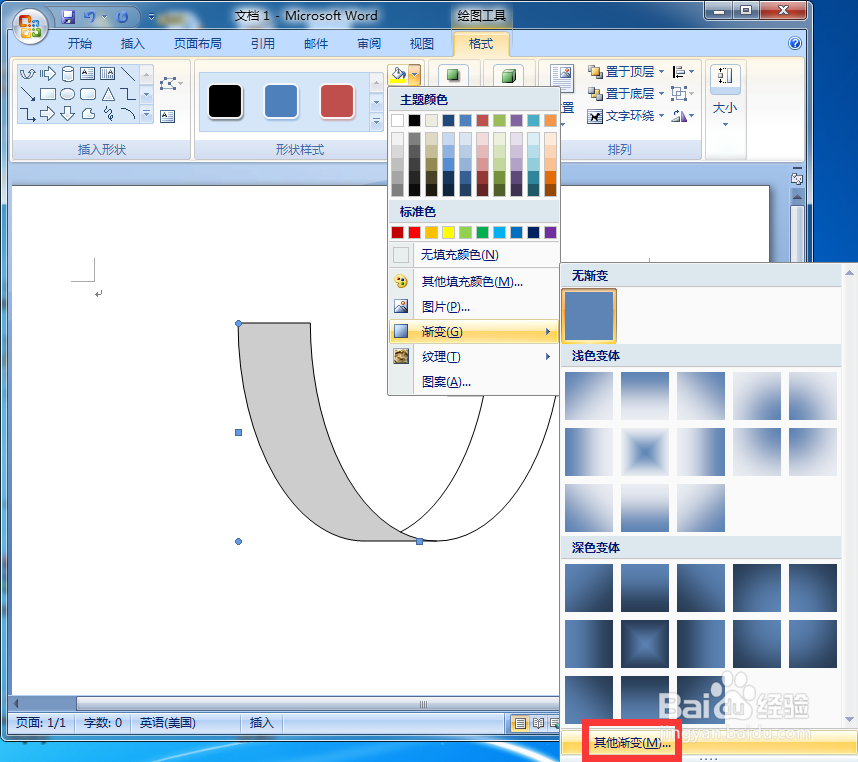Open the 渐变(G) submenu
The width and height of the screenshot is (858, 762).
point(474,331)
